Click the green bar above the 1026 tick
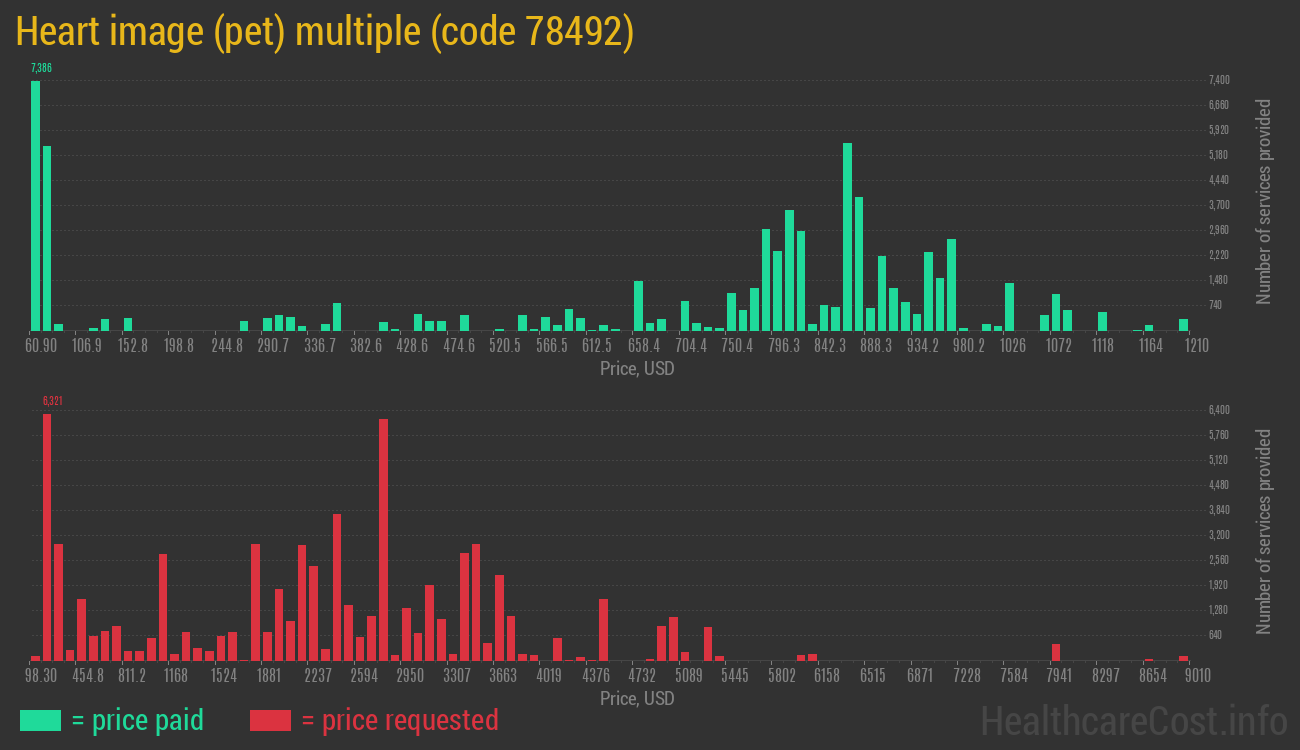 coord(1010,306)
